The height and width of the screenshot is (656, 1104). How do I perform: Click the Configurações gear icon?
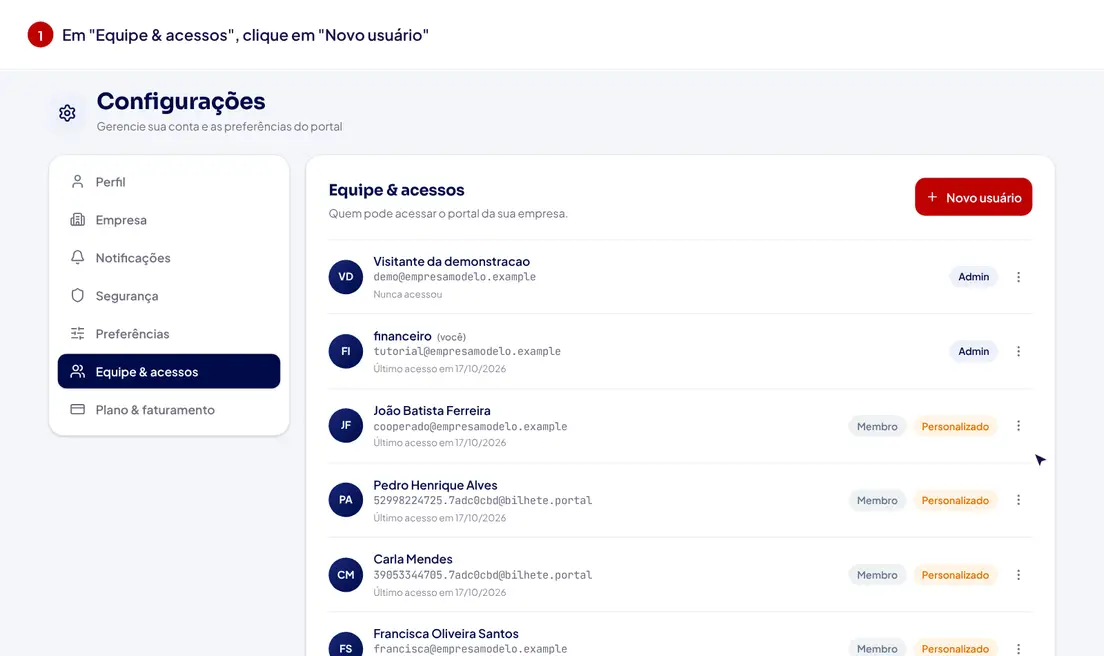coord(68,113)
